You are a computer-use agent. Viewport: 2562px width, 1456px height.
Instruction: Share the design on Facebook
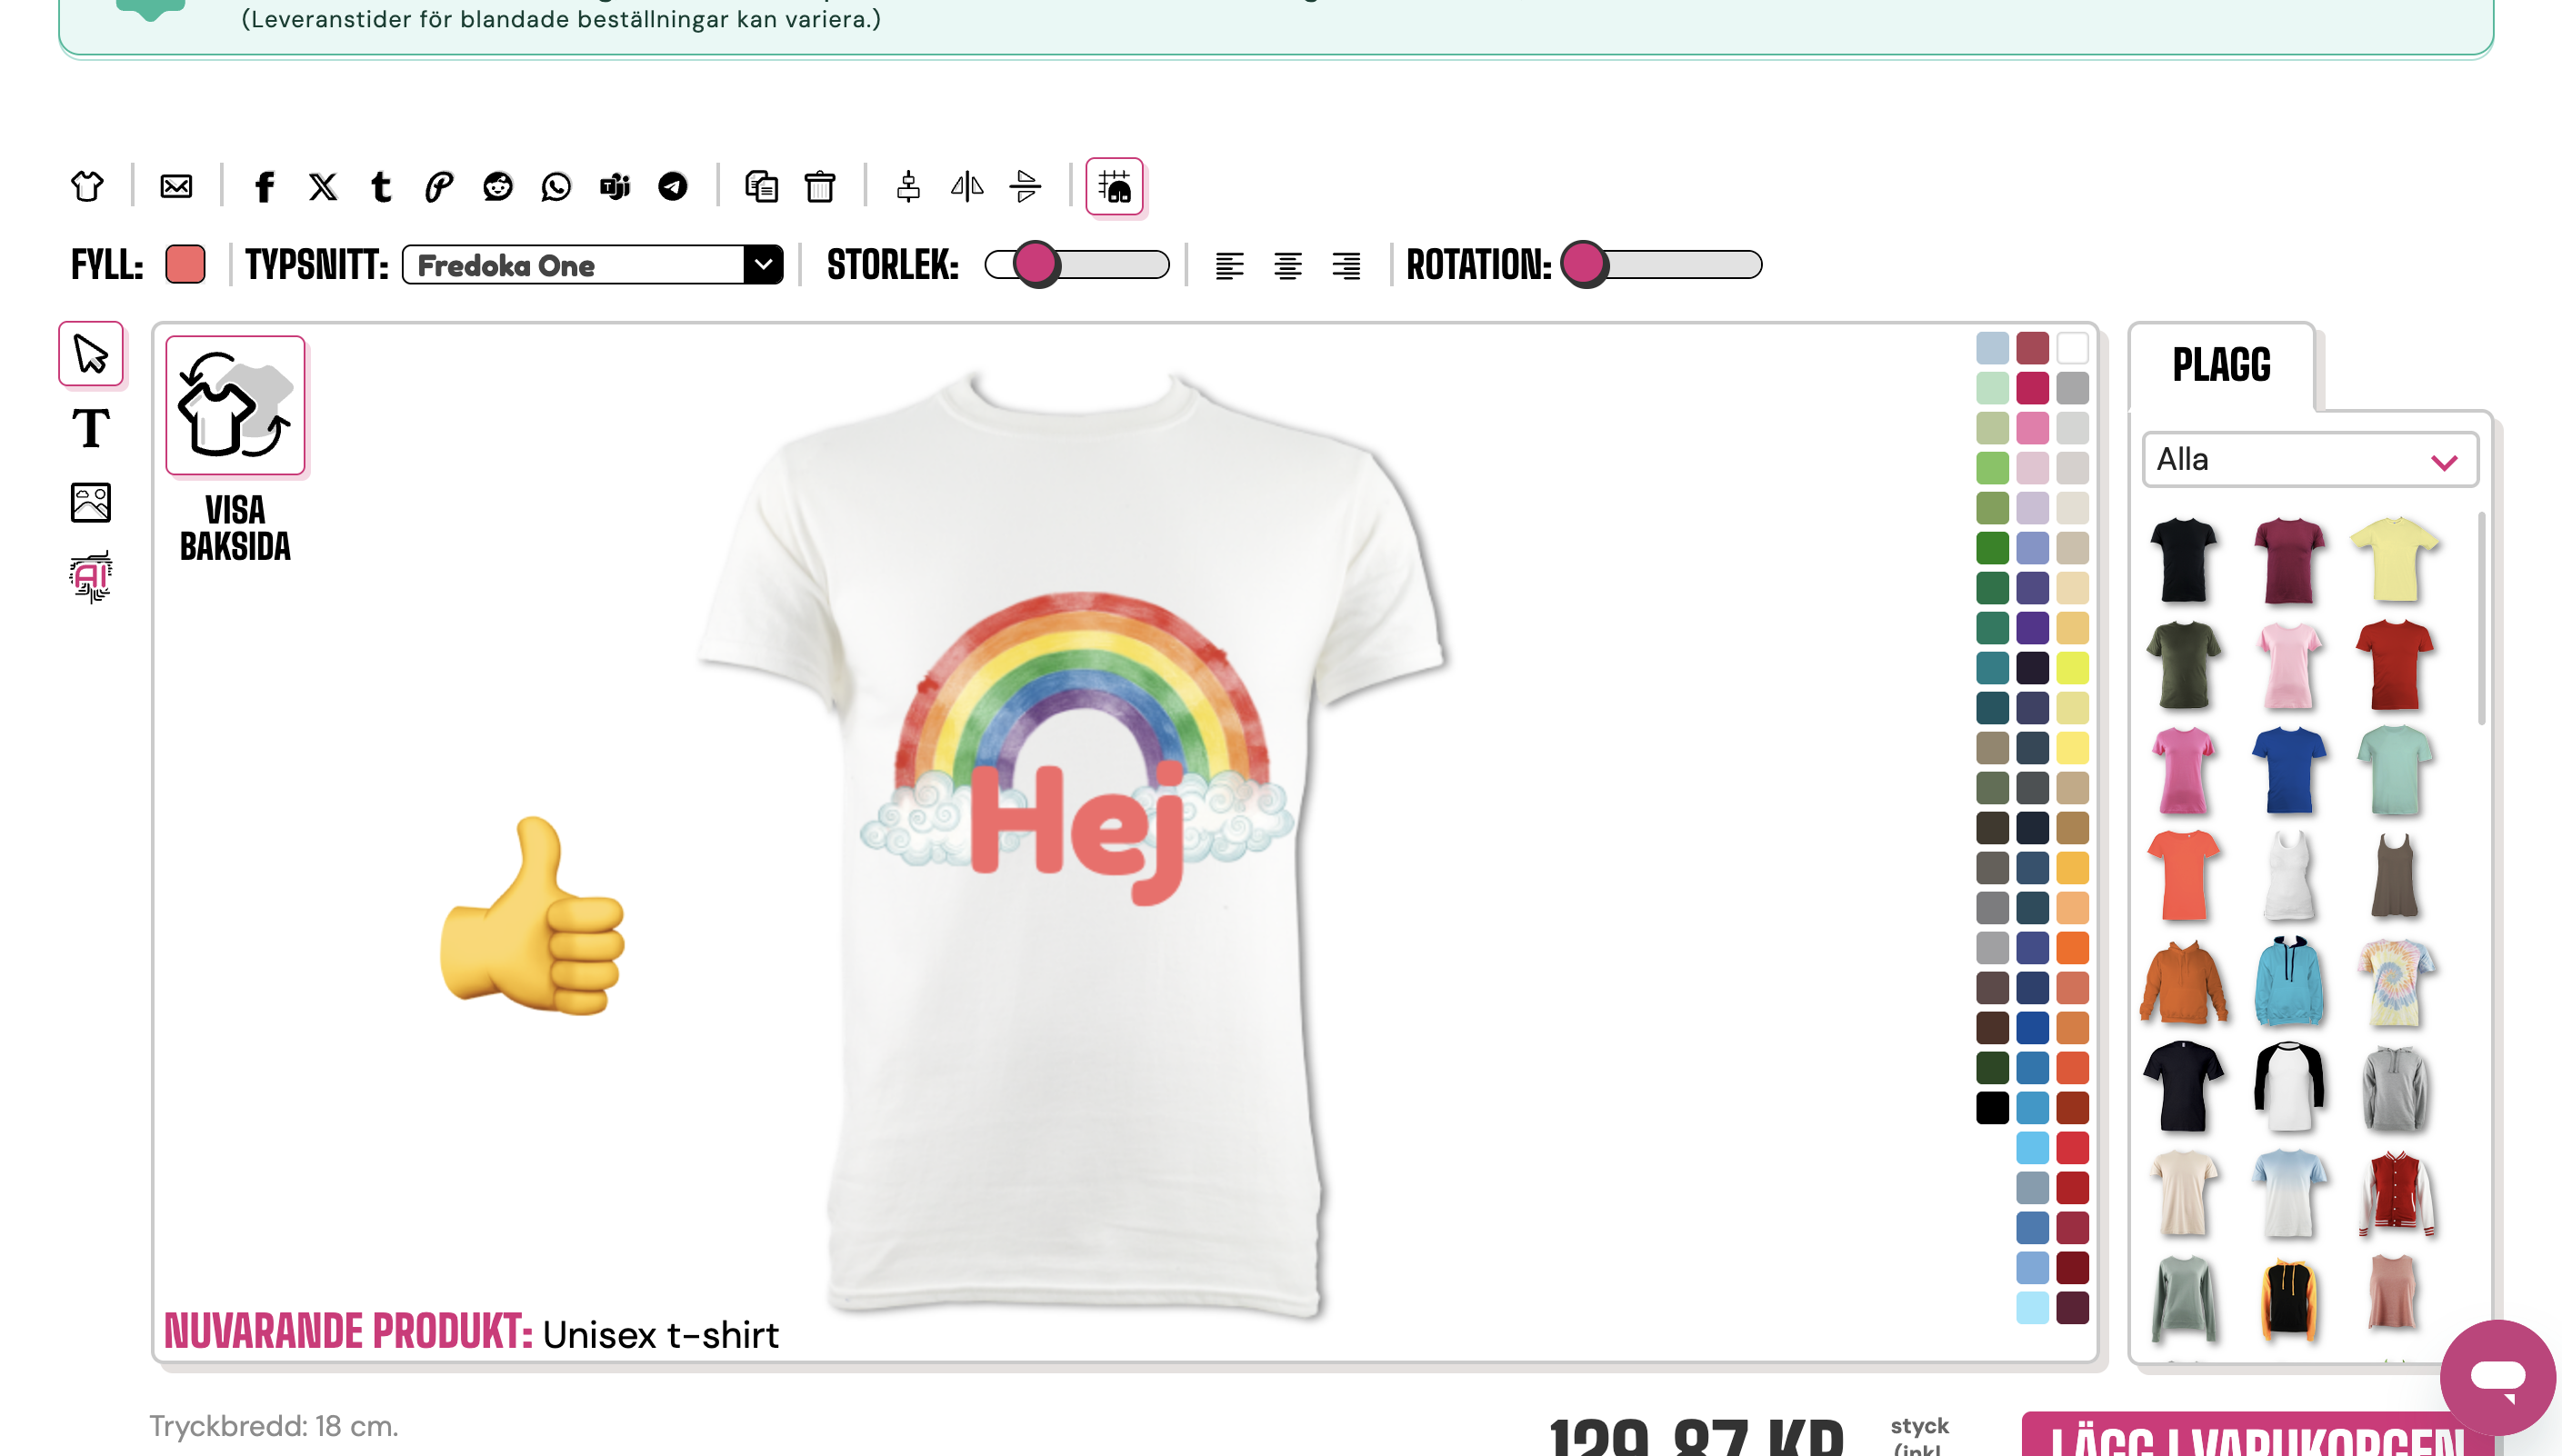point(264,186)
